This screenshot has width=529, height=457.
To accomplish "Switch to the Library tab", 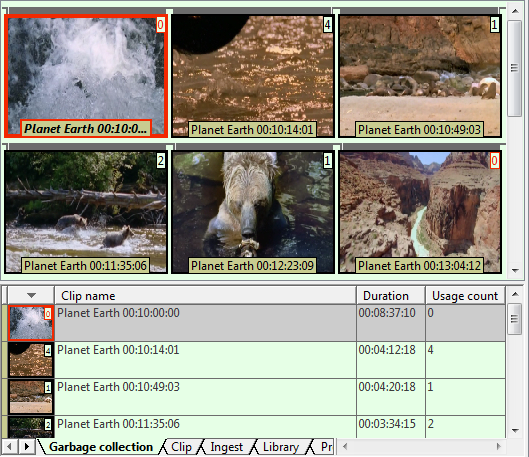I will point(281,447).
